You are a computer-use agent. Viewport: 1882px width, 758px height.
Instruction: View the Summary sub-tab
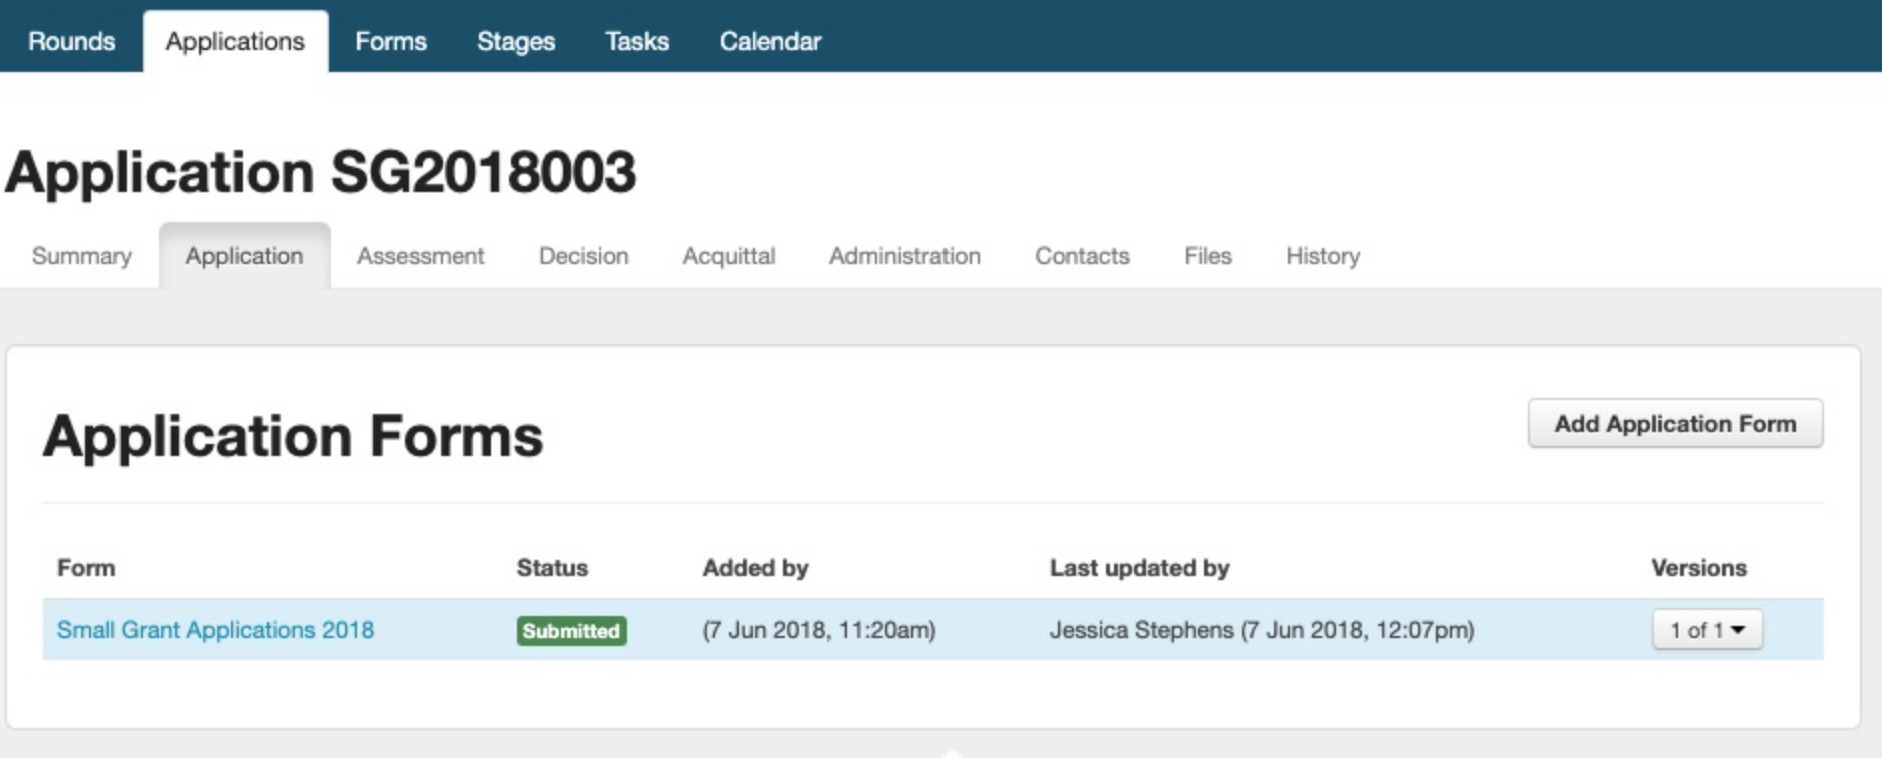point(82,256)
